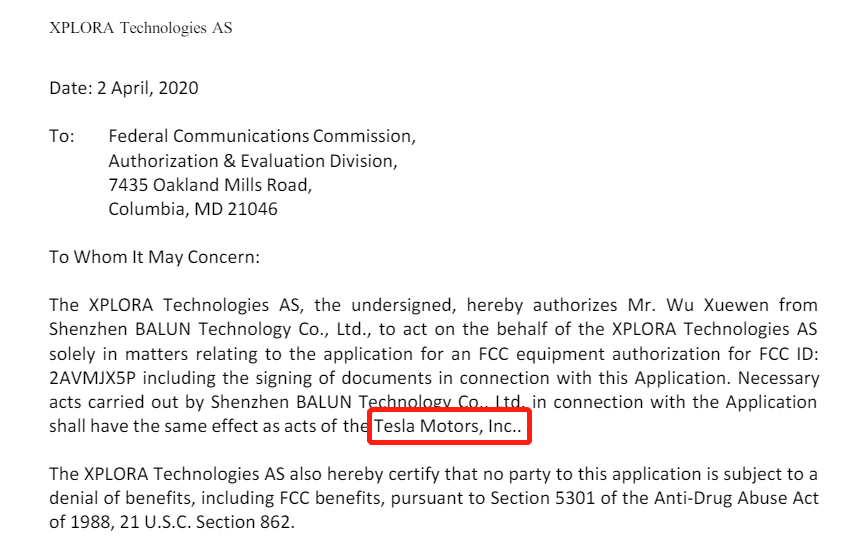Screen dimensions: 867x549
Task: Click the To Whom It May Concern salutation
Action: click(154, 257)
